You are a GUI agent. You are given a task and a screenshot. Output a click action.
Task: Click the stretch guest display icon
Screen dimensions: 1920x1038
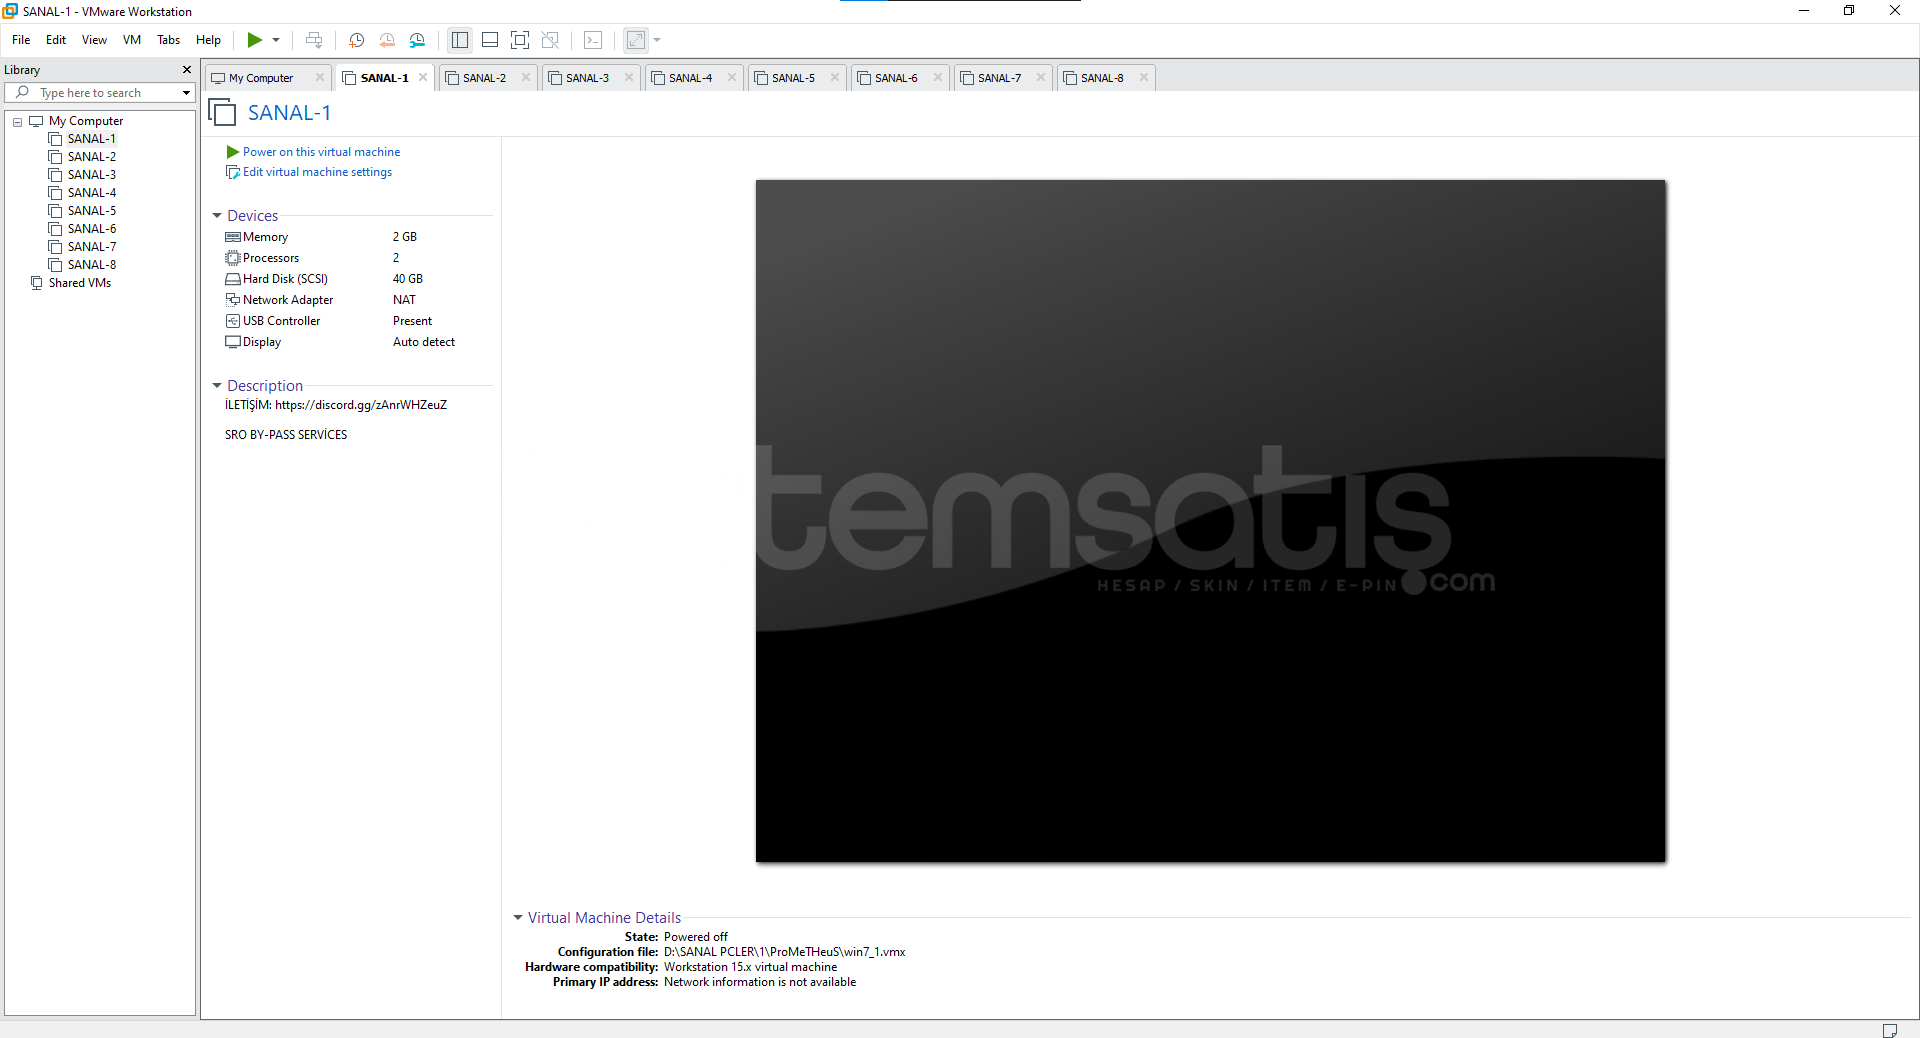[636, 40]
